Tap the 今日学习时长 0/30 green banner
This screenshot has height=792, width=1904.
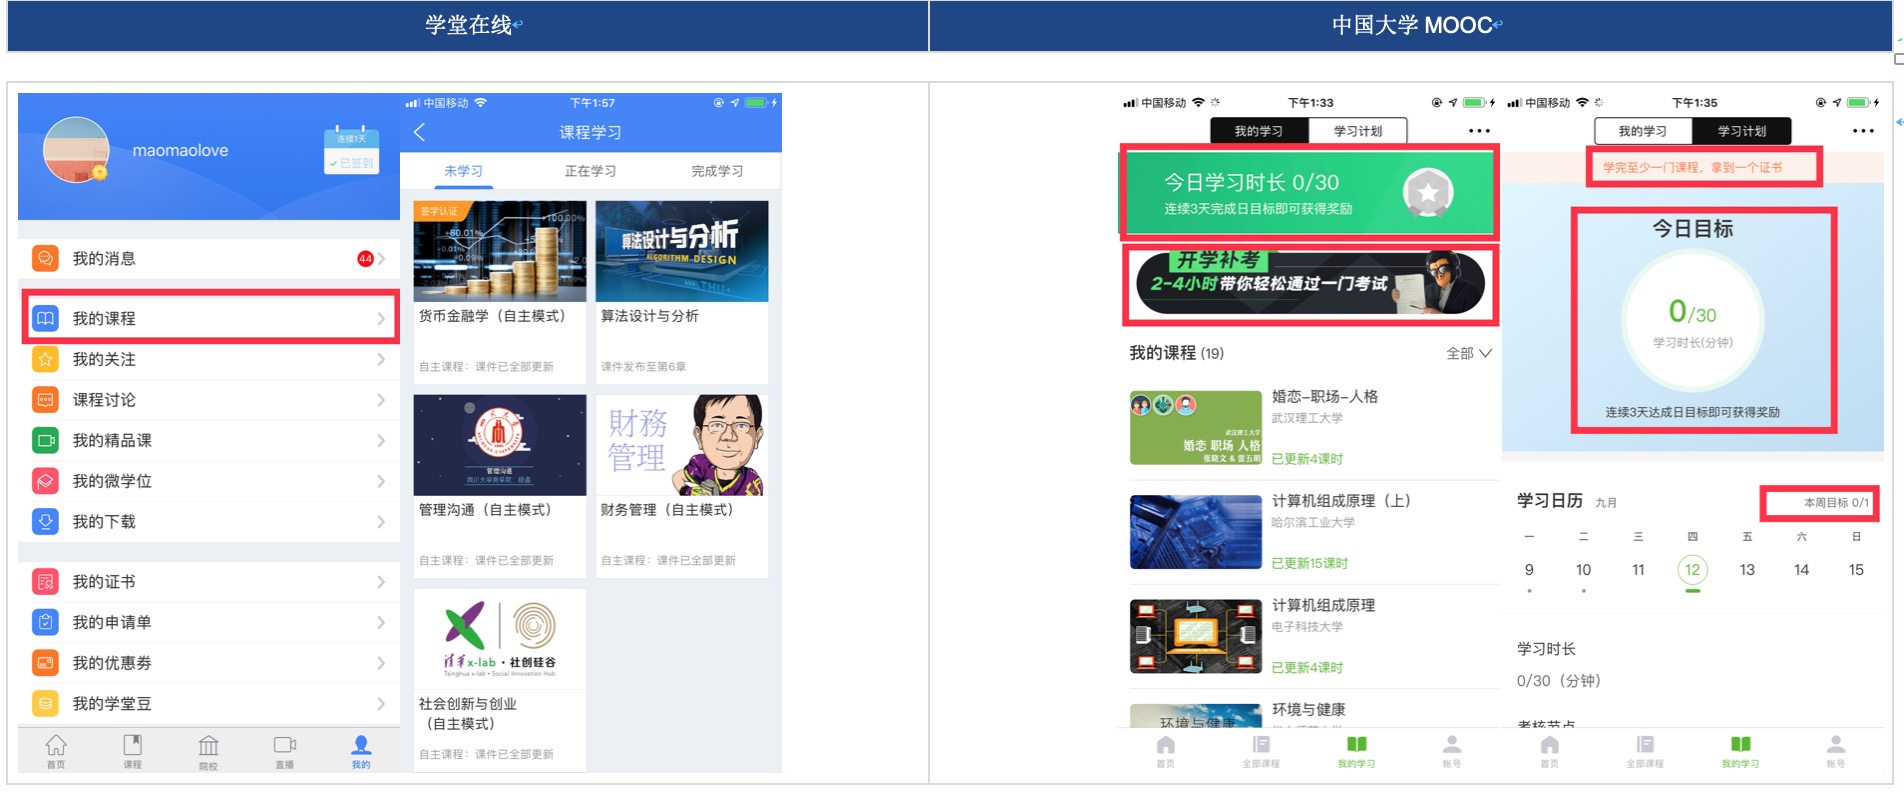1308,193
